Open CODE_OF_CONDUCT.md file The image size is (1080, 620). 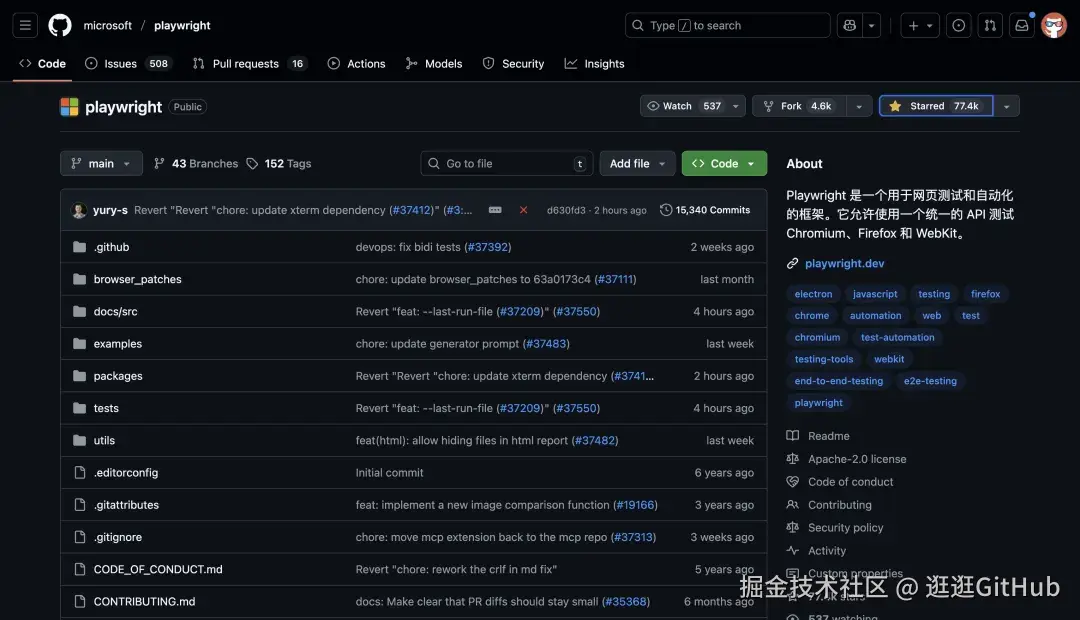click(158, 569)
